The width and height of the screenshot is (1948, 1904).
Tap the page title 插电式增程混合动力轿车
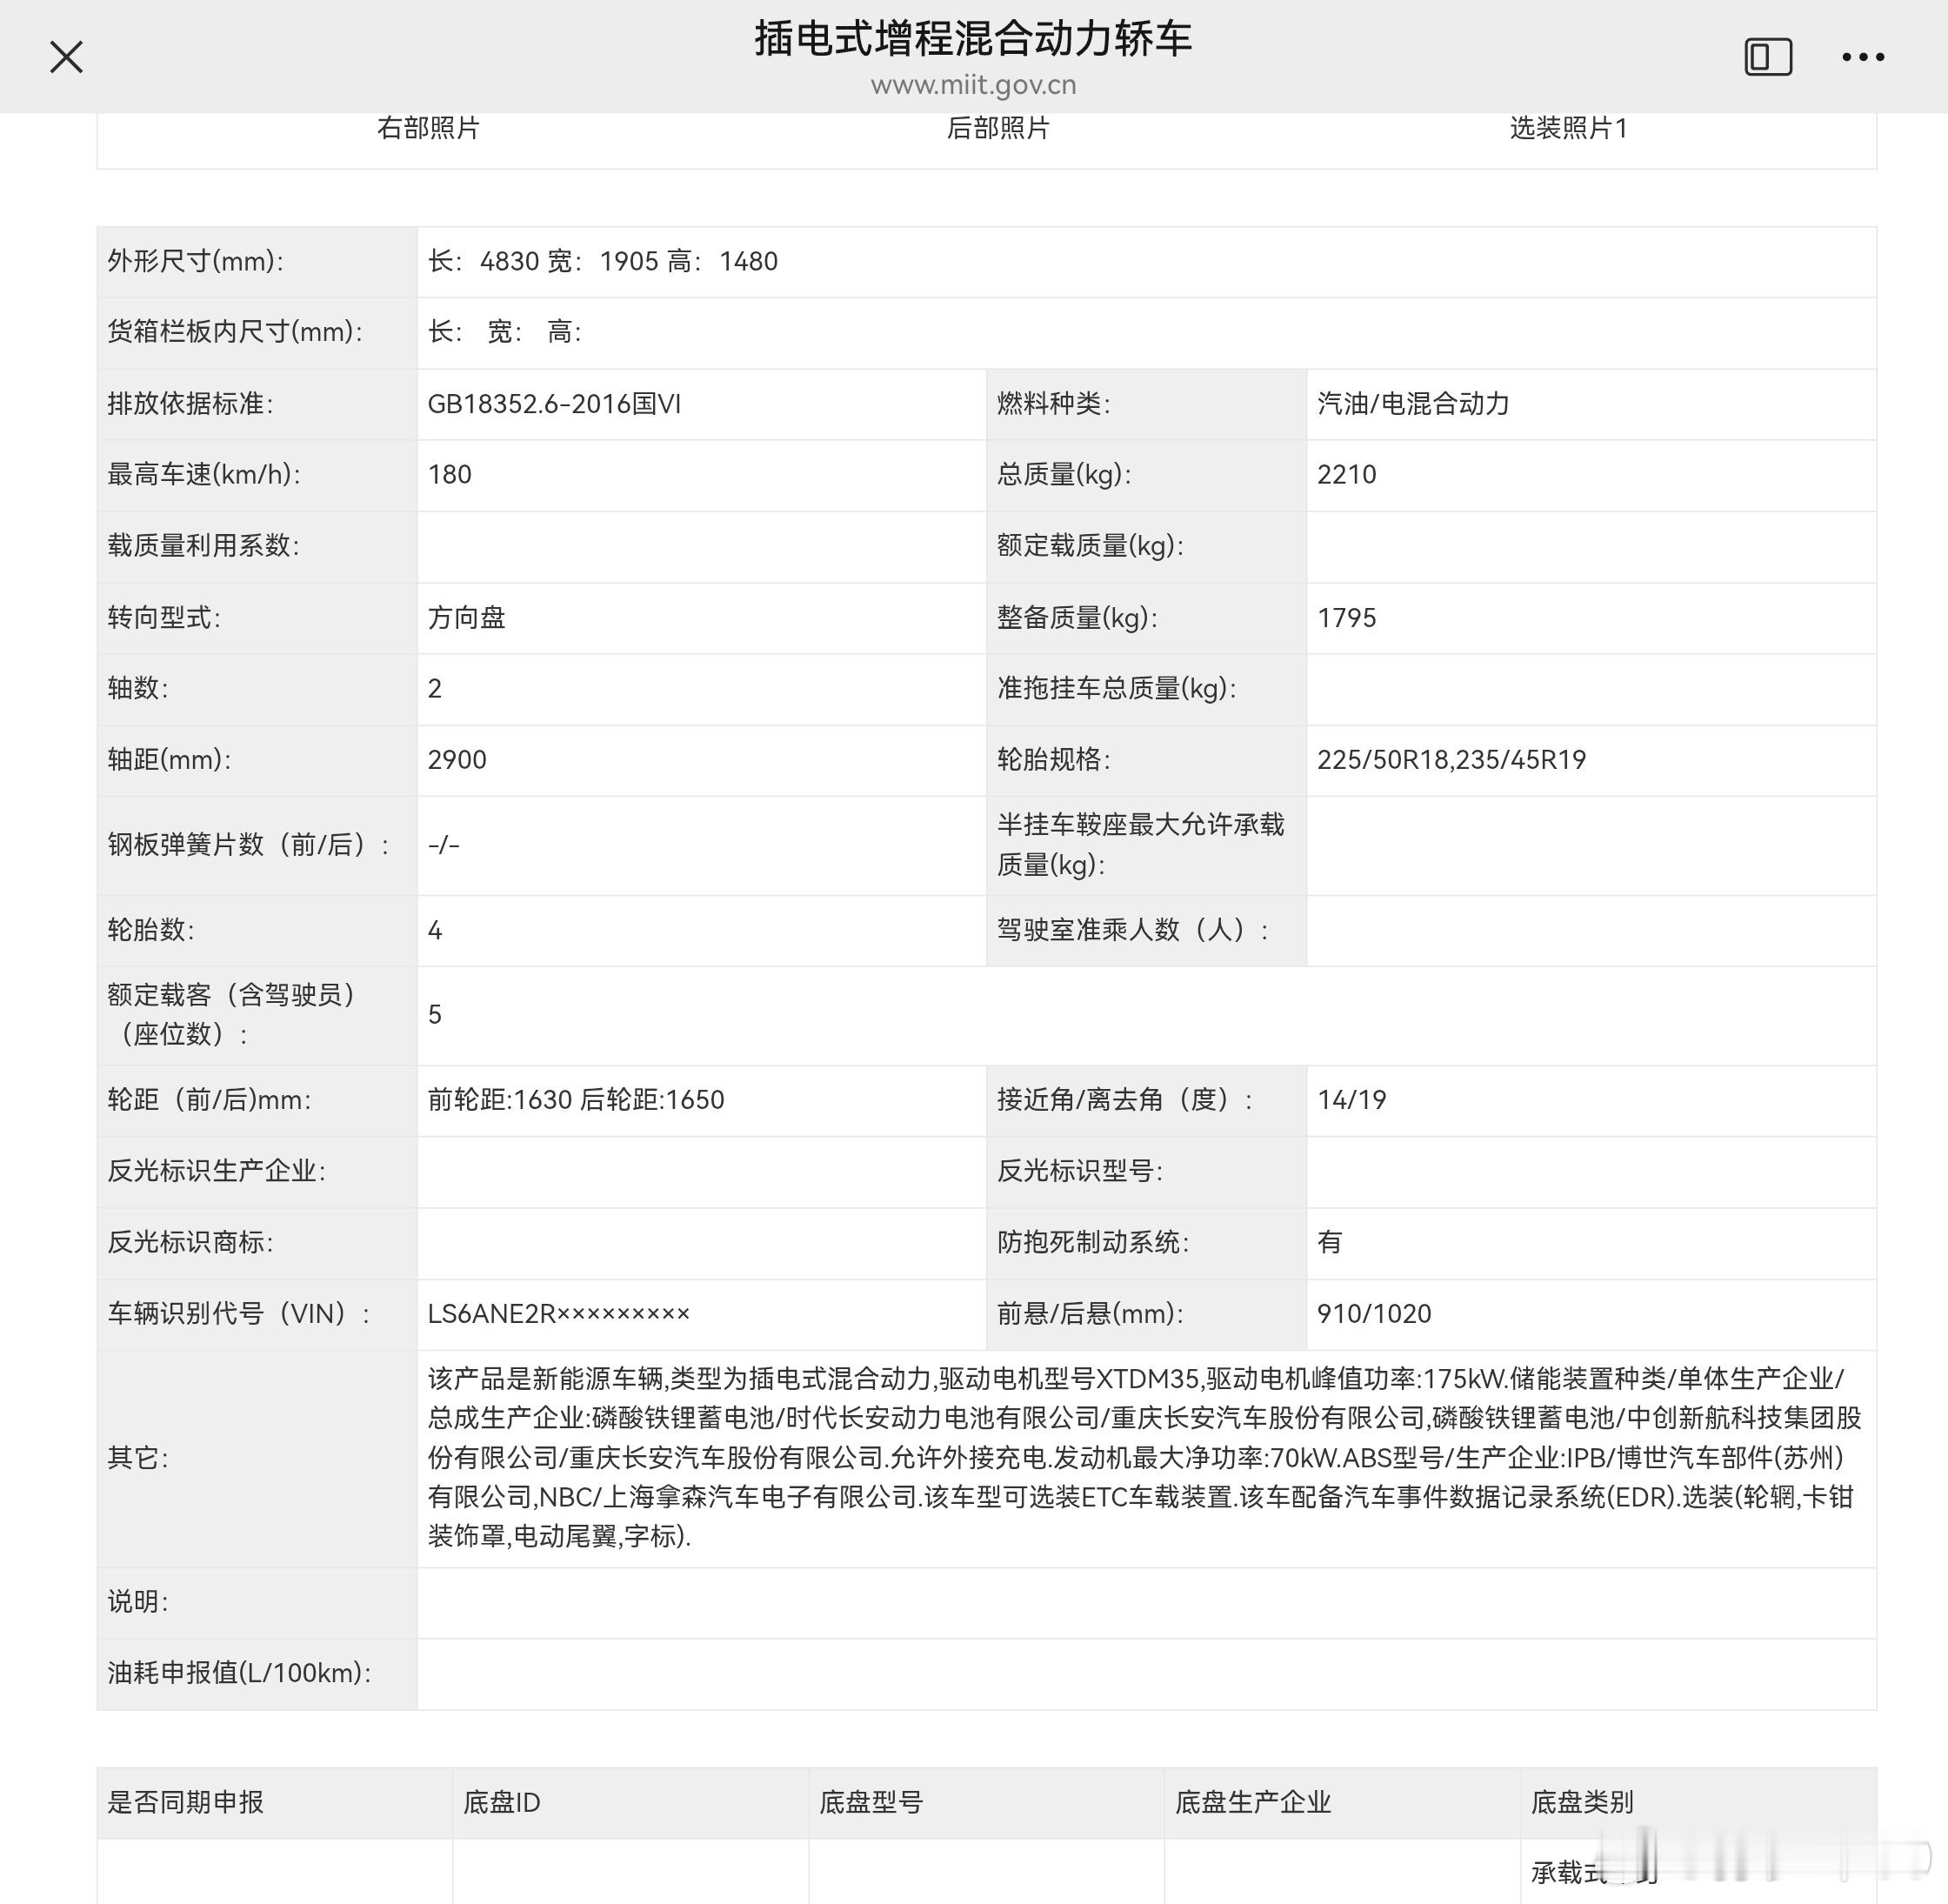[x=973, y=38]
